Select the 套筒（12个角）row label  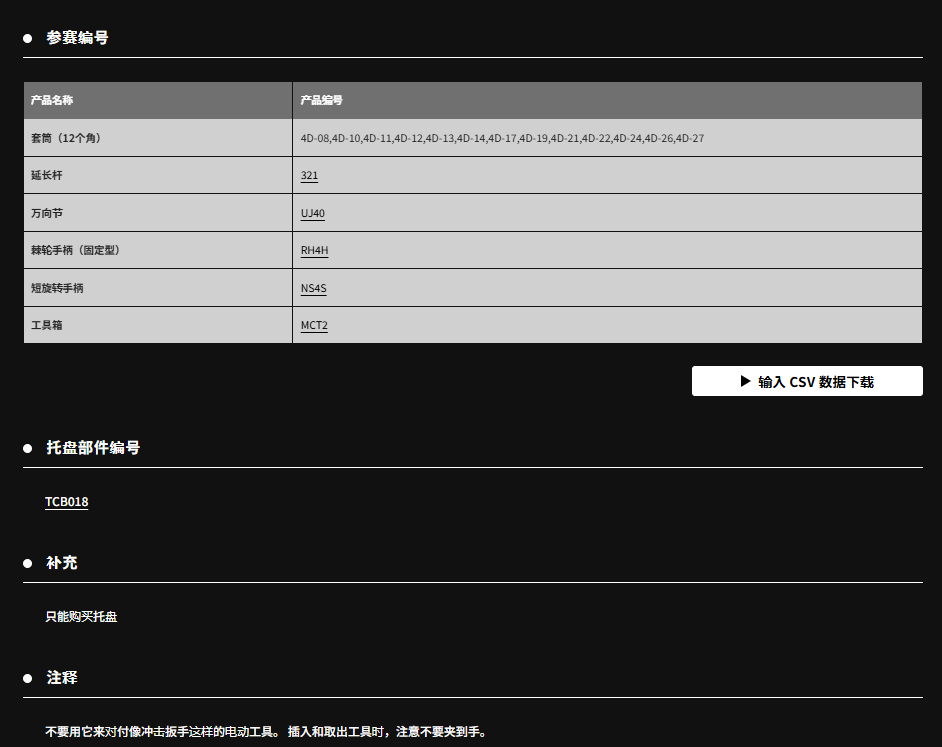(66, 138)
